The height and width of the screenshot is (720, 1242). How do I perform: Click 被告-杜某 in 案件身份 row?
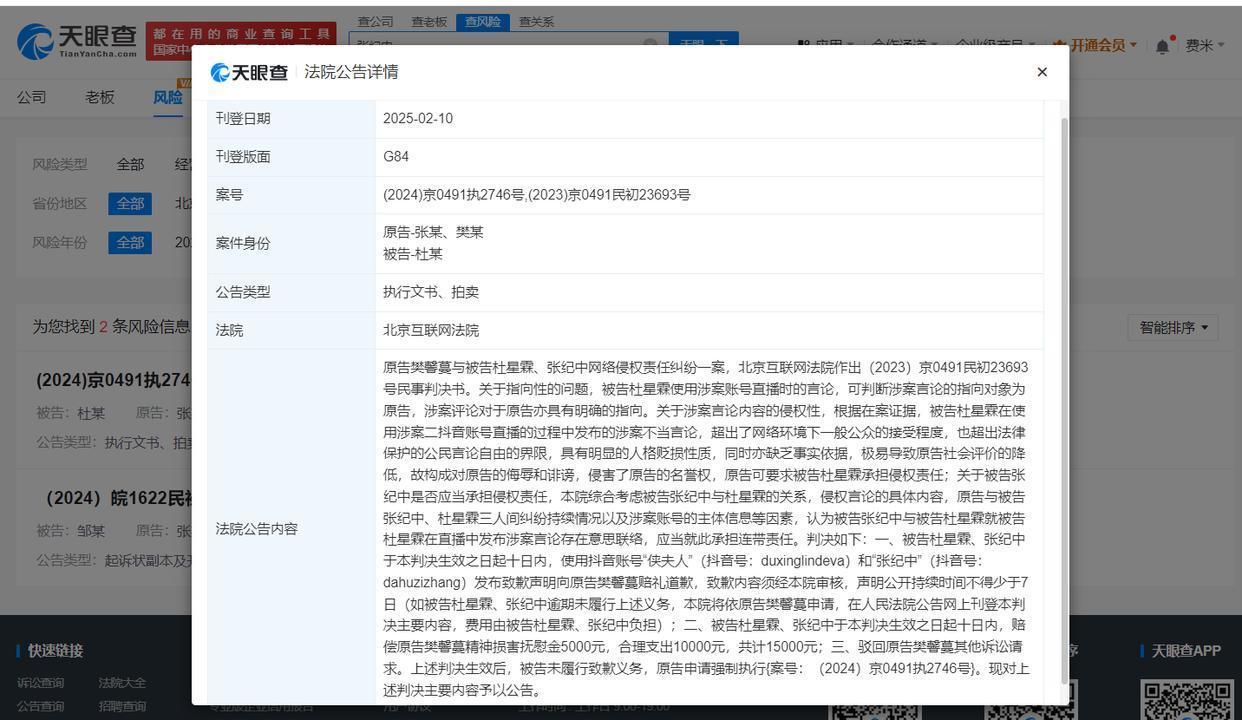point(413,254)
